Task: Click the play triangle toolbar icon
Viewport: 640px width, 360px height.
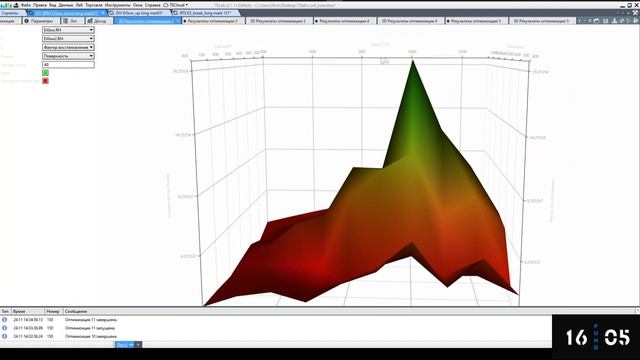Action: [629, 21]
